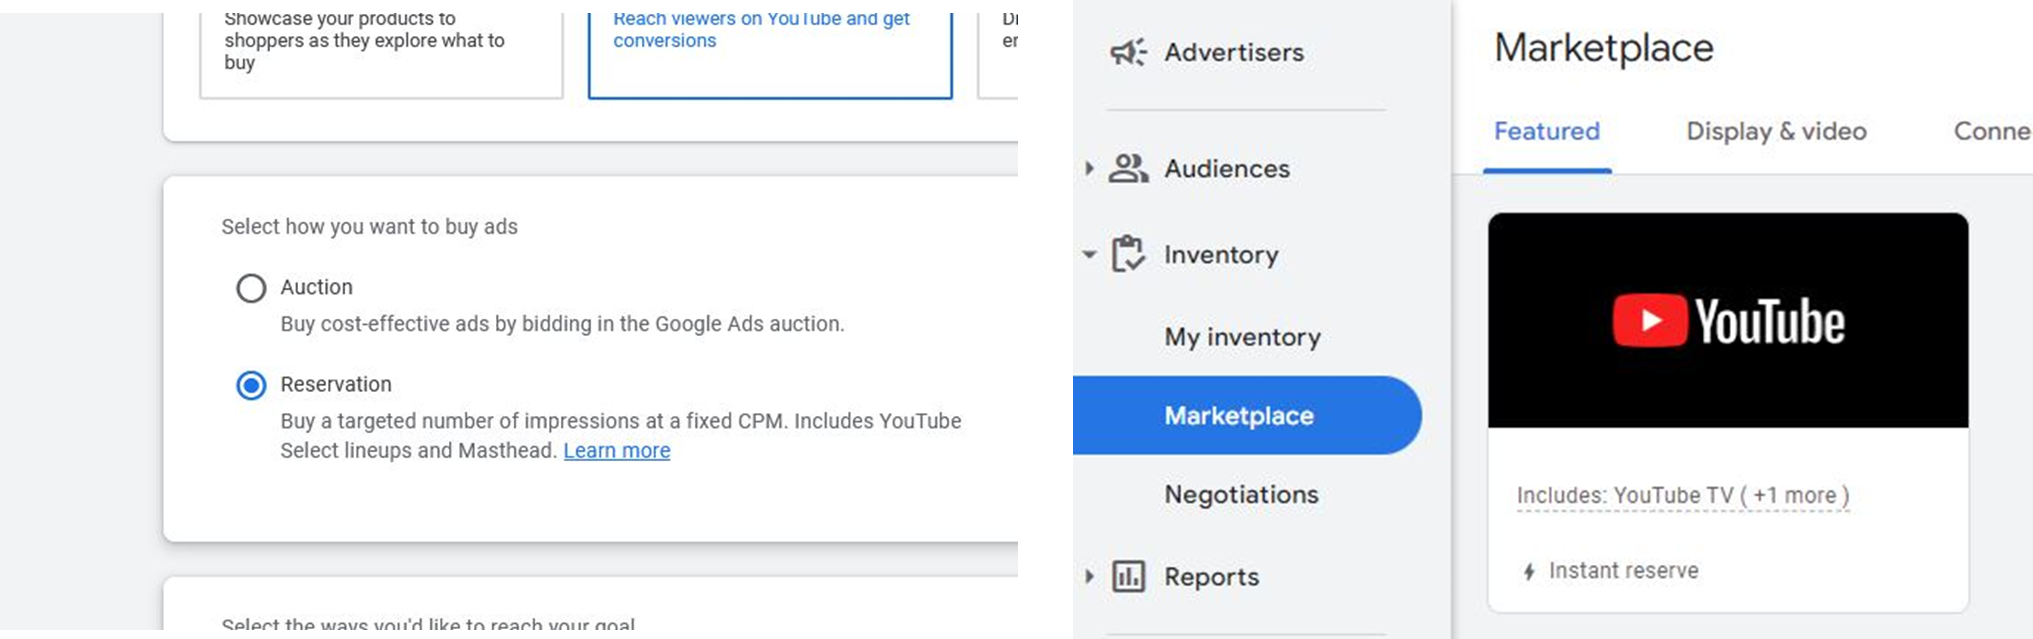Select the Auction radio button
The height and width of the screenshot is (639, 2033).
tap(251, 288)
